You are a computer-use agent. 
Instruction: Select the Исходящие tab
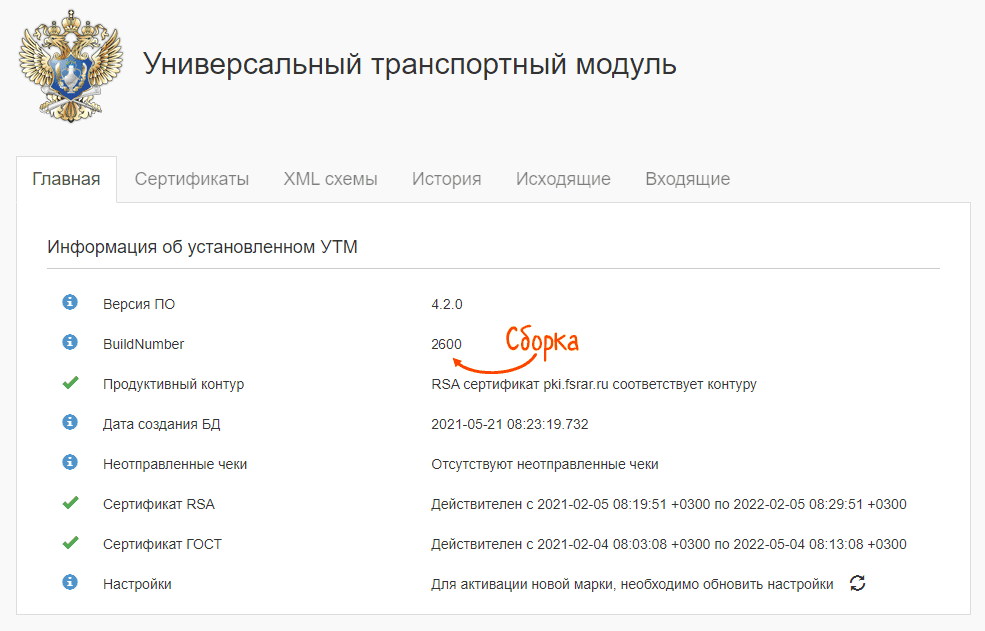click(563, 179)
